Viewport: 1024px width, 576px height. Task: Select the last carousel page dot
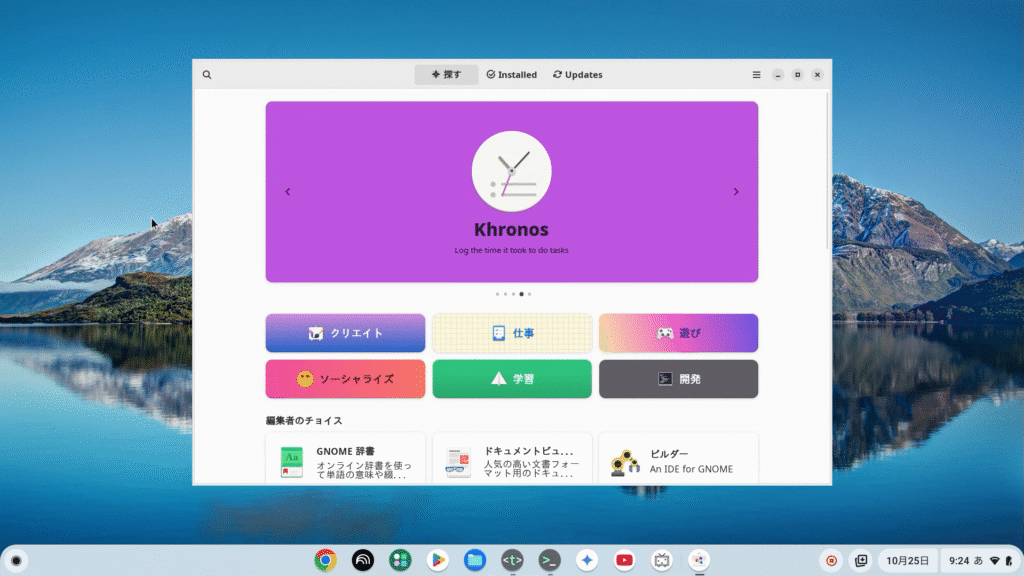pyautogui.click(x=529, y=294)
